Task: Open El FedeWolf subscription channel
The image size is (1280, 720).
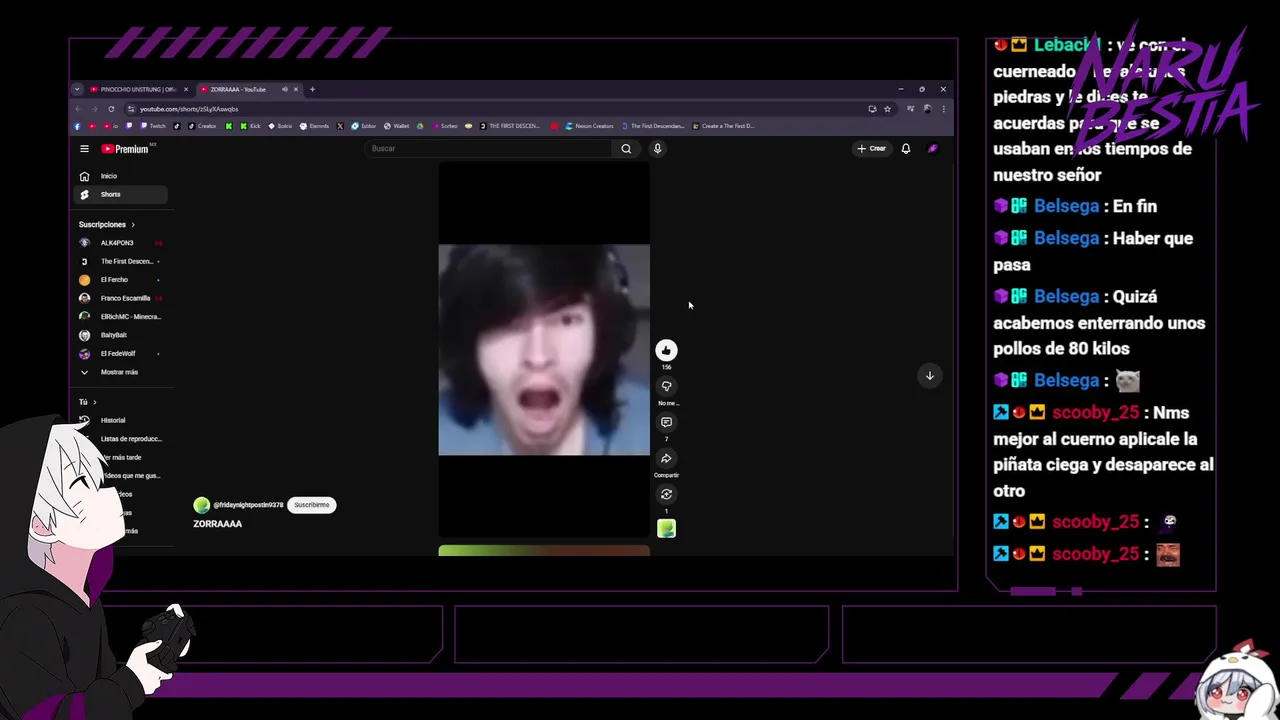Action: pos(120,353)
